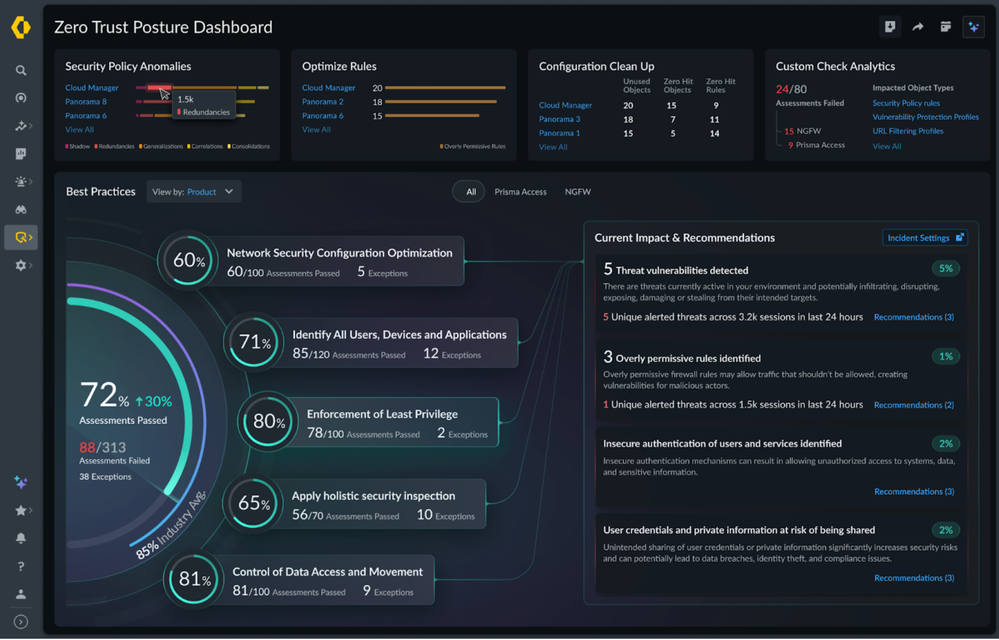Select the 60% Network Security Configuration Optimization card
The width and height of the screenshot is (999, 640).
pos(310,261)
